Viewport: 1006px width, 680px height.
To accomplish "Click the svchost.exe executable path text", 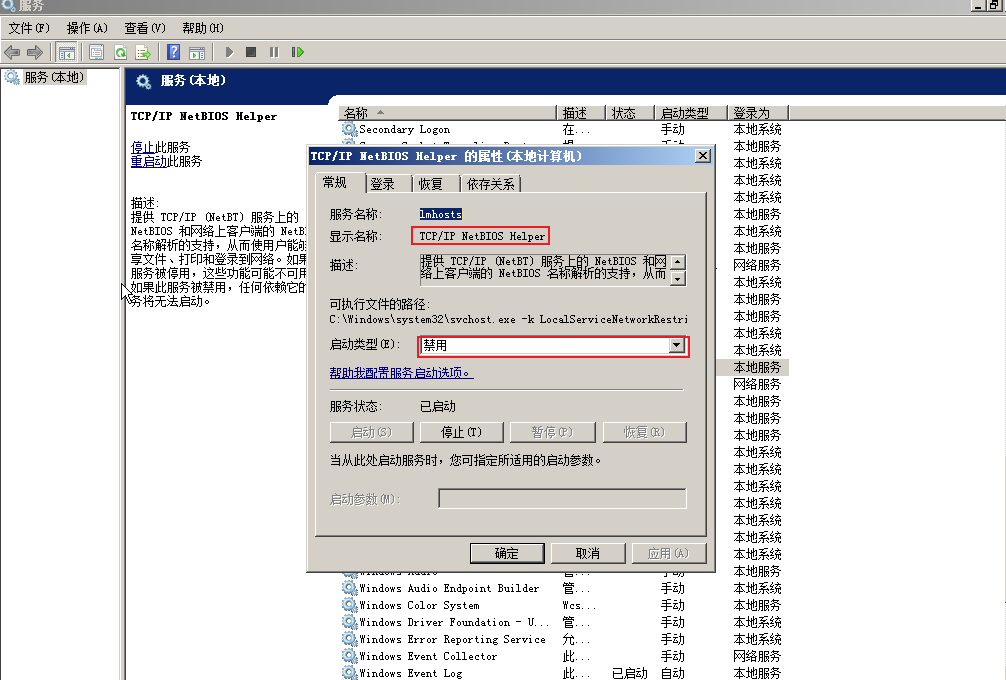I will [508, 319].
